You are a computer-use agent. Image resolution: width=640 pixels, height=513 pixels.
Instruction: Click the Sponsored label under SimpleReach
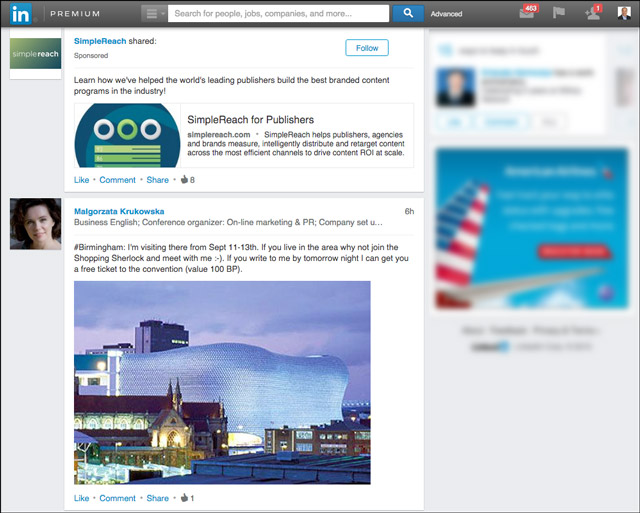tap(91, 56)
